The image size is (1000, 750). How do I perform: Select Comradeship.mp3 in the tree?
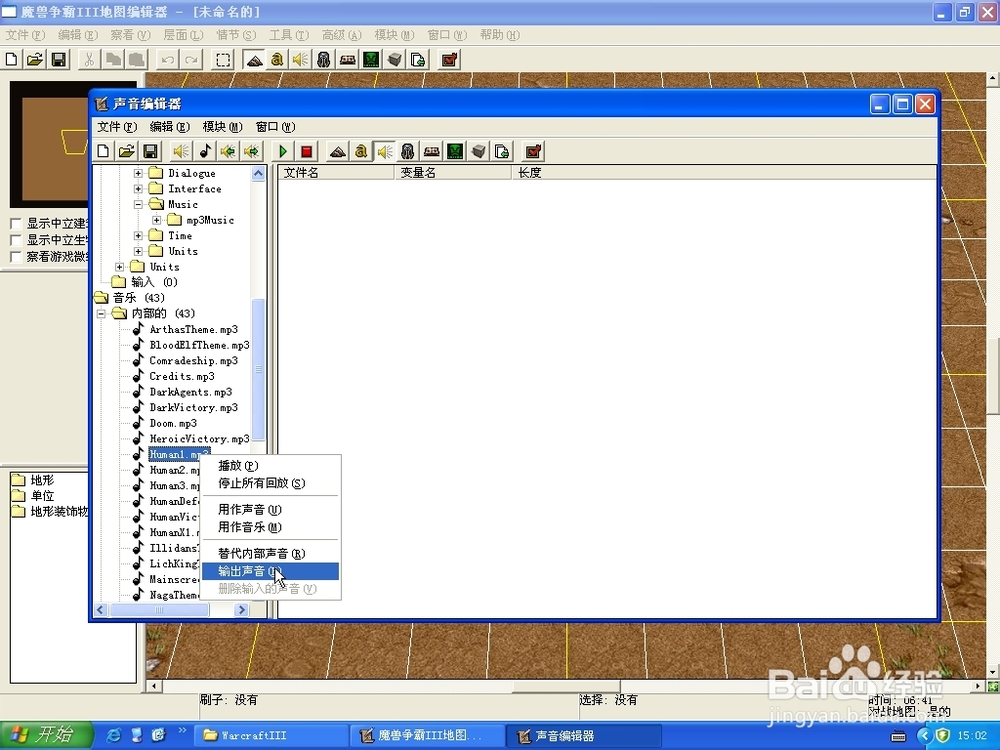tap(193, 361)
